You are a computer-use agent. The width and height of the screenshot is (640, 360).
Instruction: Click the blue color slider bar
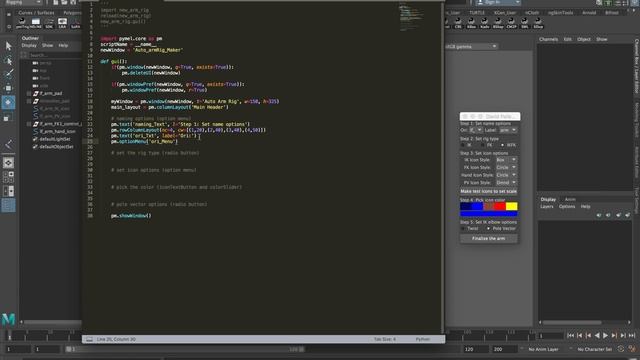(489, 214)
